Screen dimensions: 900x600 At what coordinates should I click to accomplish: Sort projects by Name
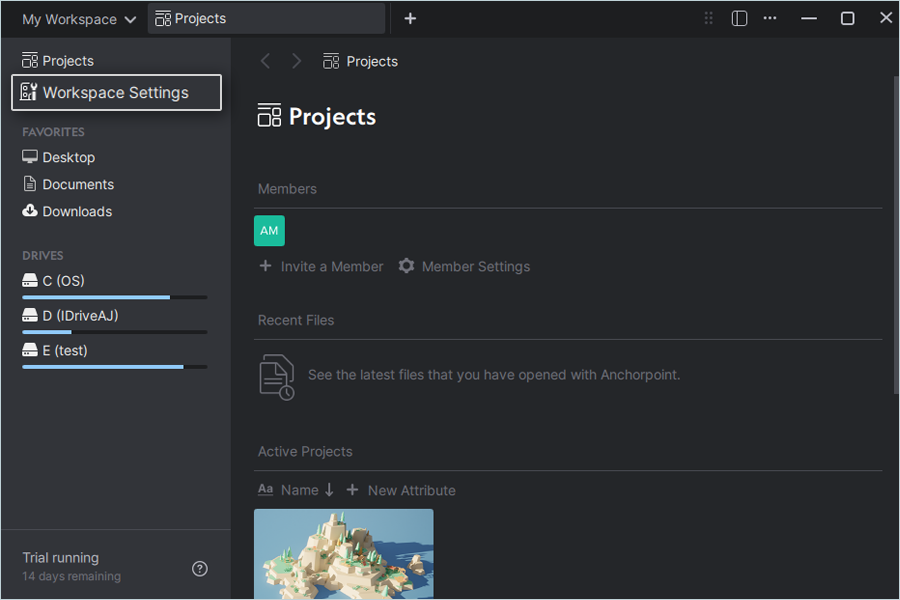(296, 490)
